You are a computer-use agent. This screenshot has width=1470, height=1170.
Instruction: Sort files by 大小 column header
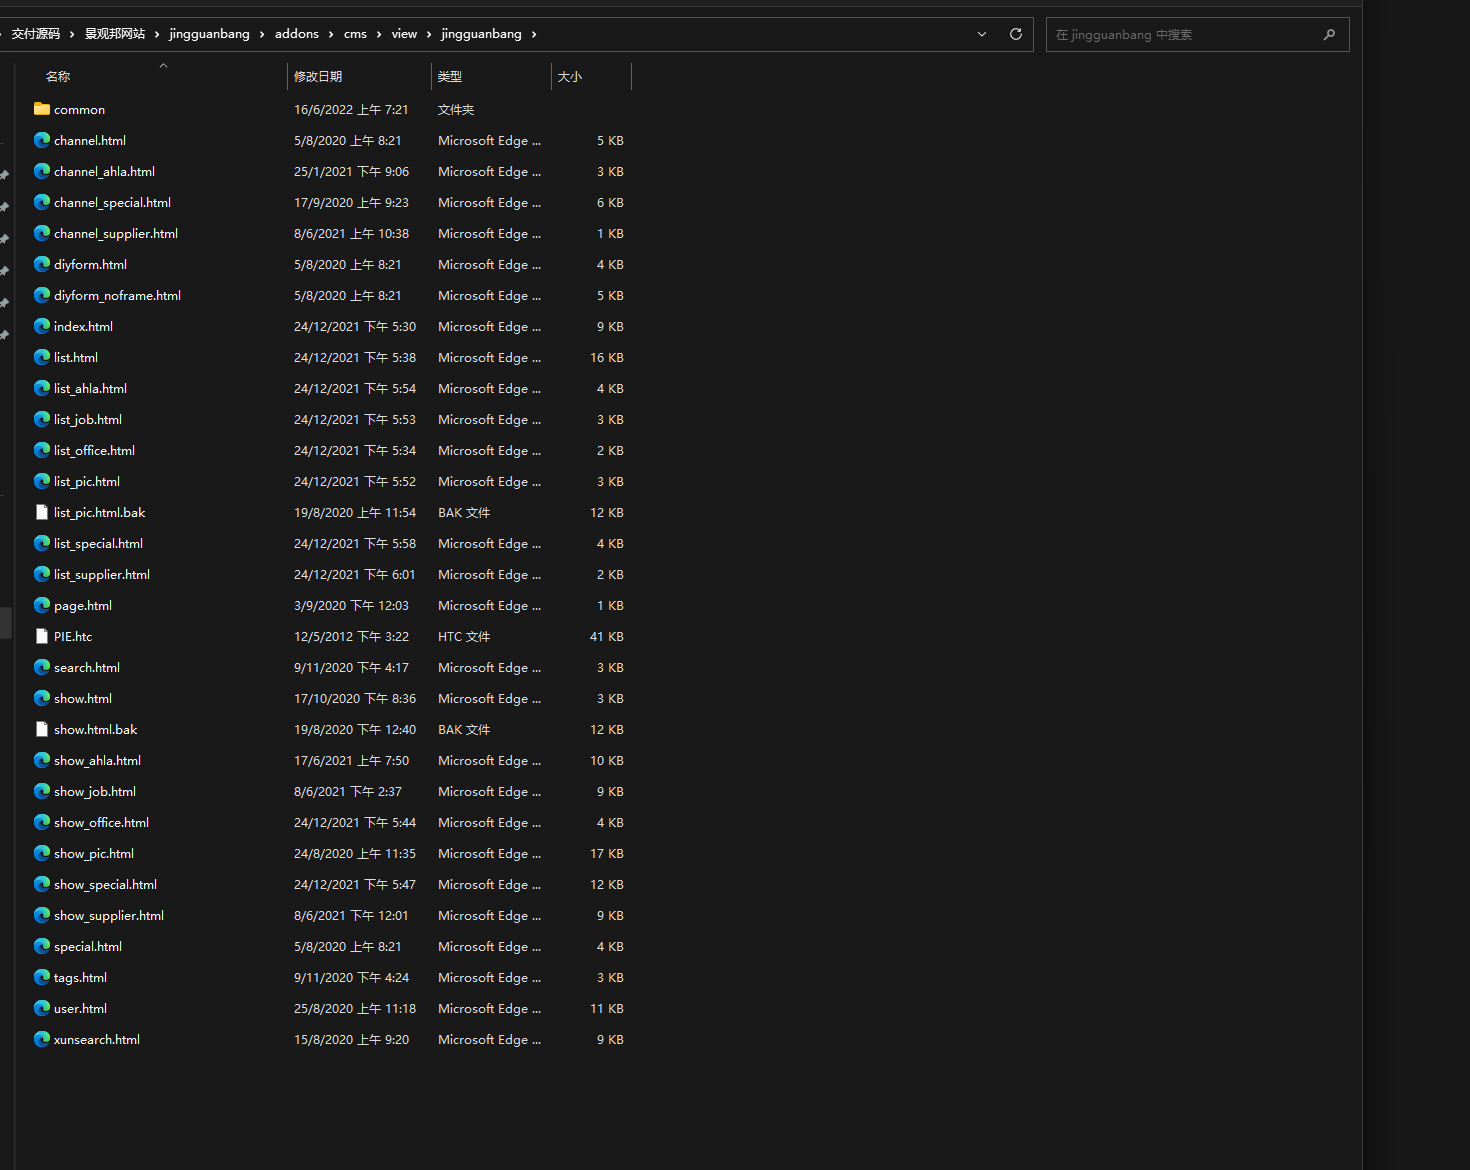pos(570,76)
